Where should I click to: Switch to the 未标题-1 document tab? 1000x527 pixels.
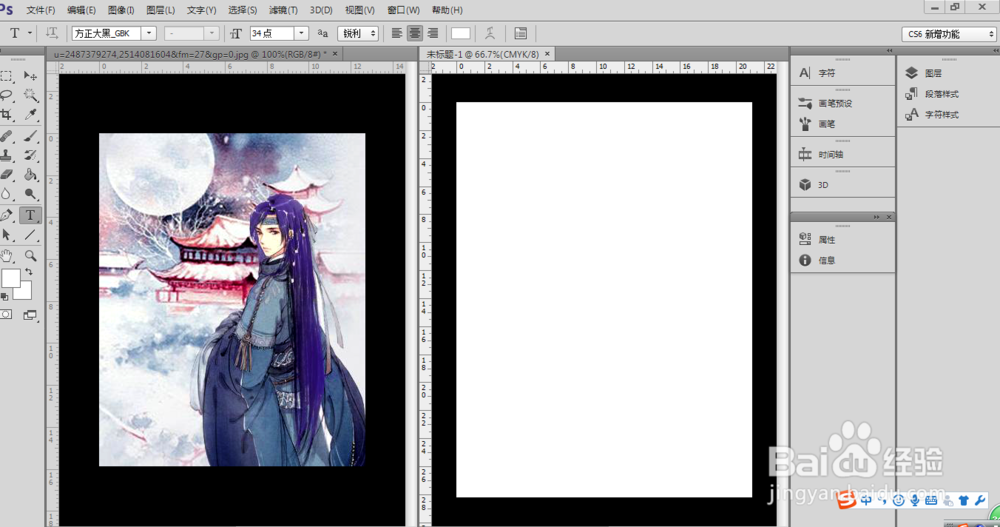pos(482,54)
